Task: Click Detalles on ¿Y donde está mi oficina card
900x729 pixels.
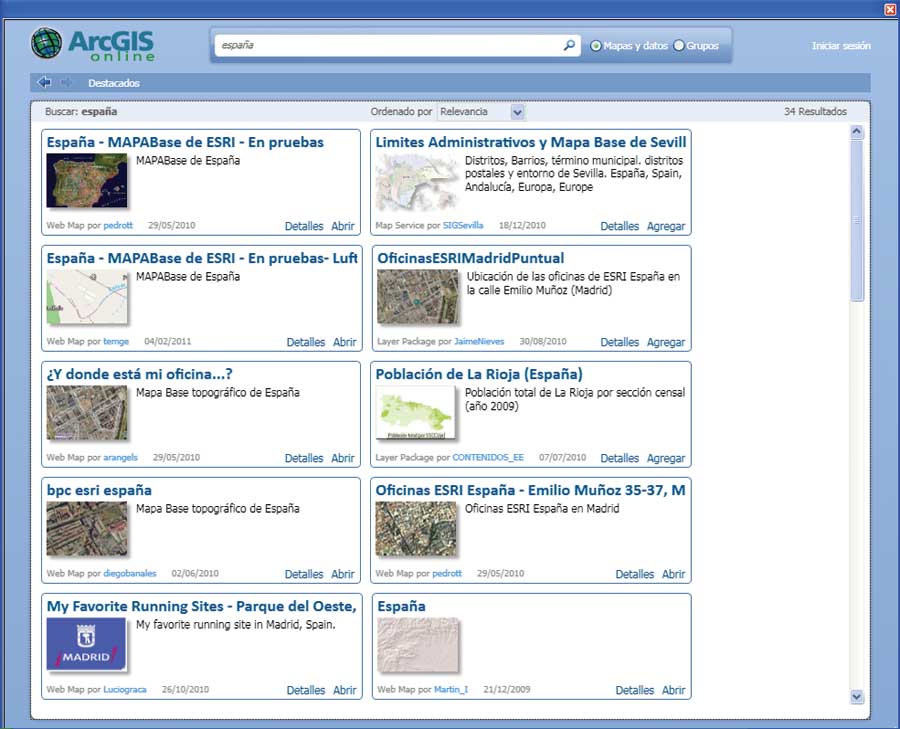Action: coord(304,458)
